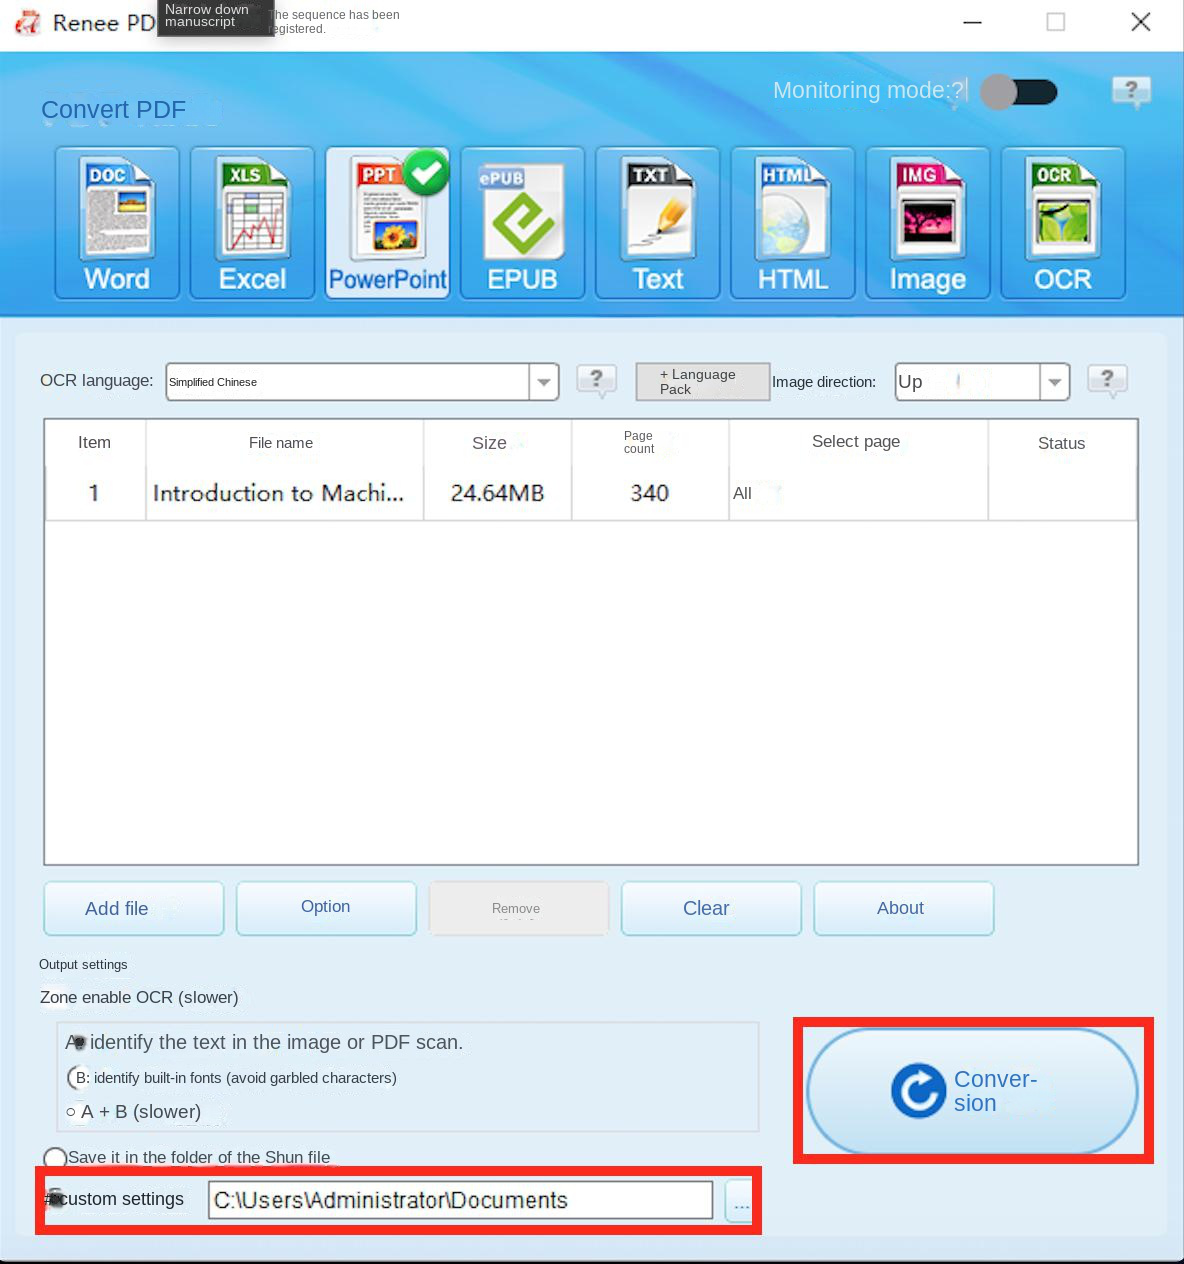This screenshot has width=1184, height=1264.
Task: Select the A + B (slower) recognition option
Action: pyautogui.click(x=71, y=1111)
